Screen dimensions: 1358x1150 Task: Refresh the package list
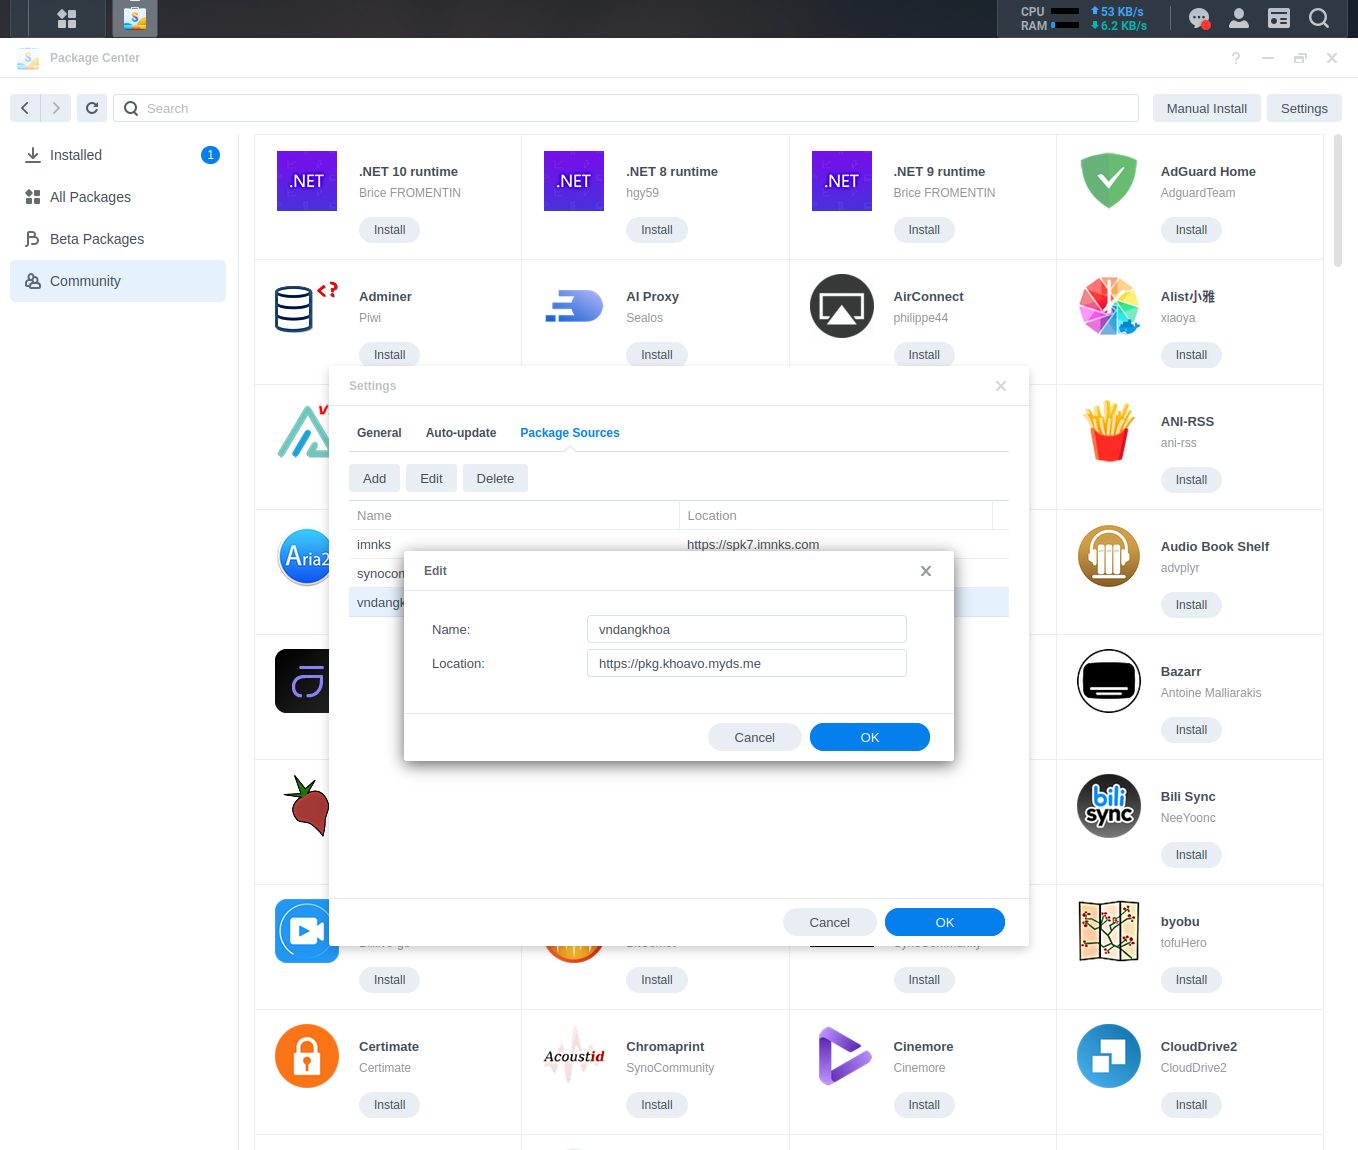(x=92, y=108)
